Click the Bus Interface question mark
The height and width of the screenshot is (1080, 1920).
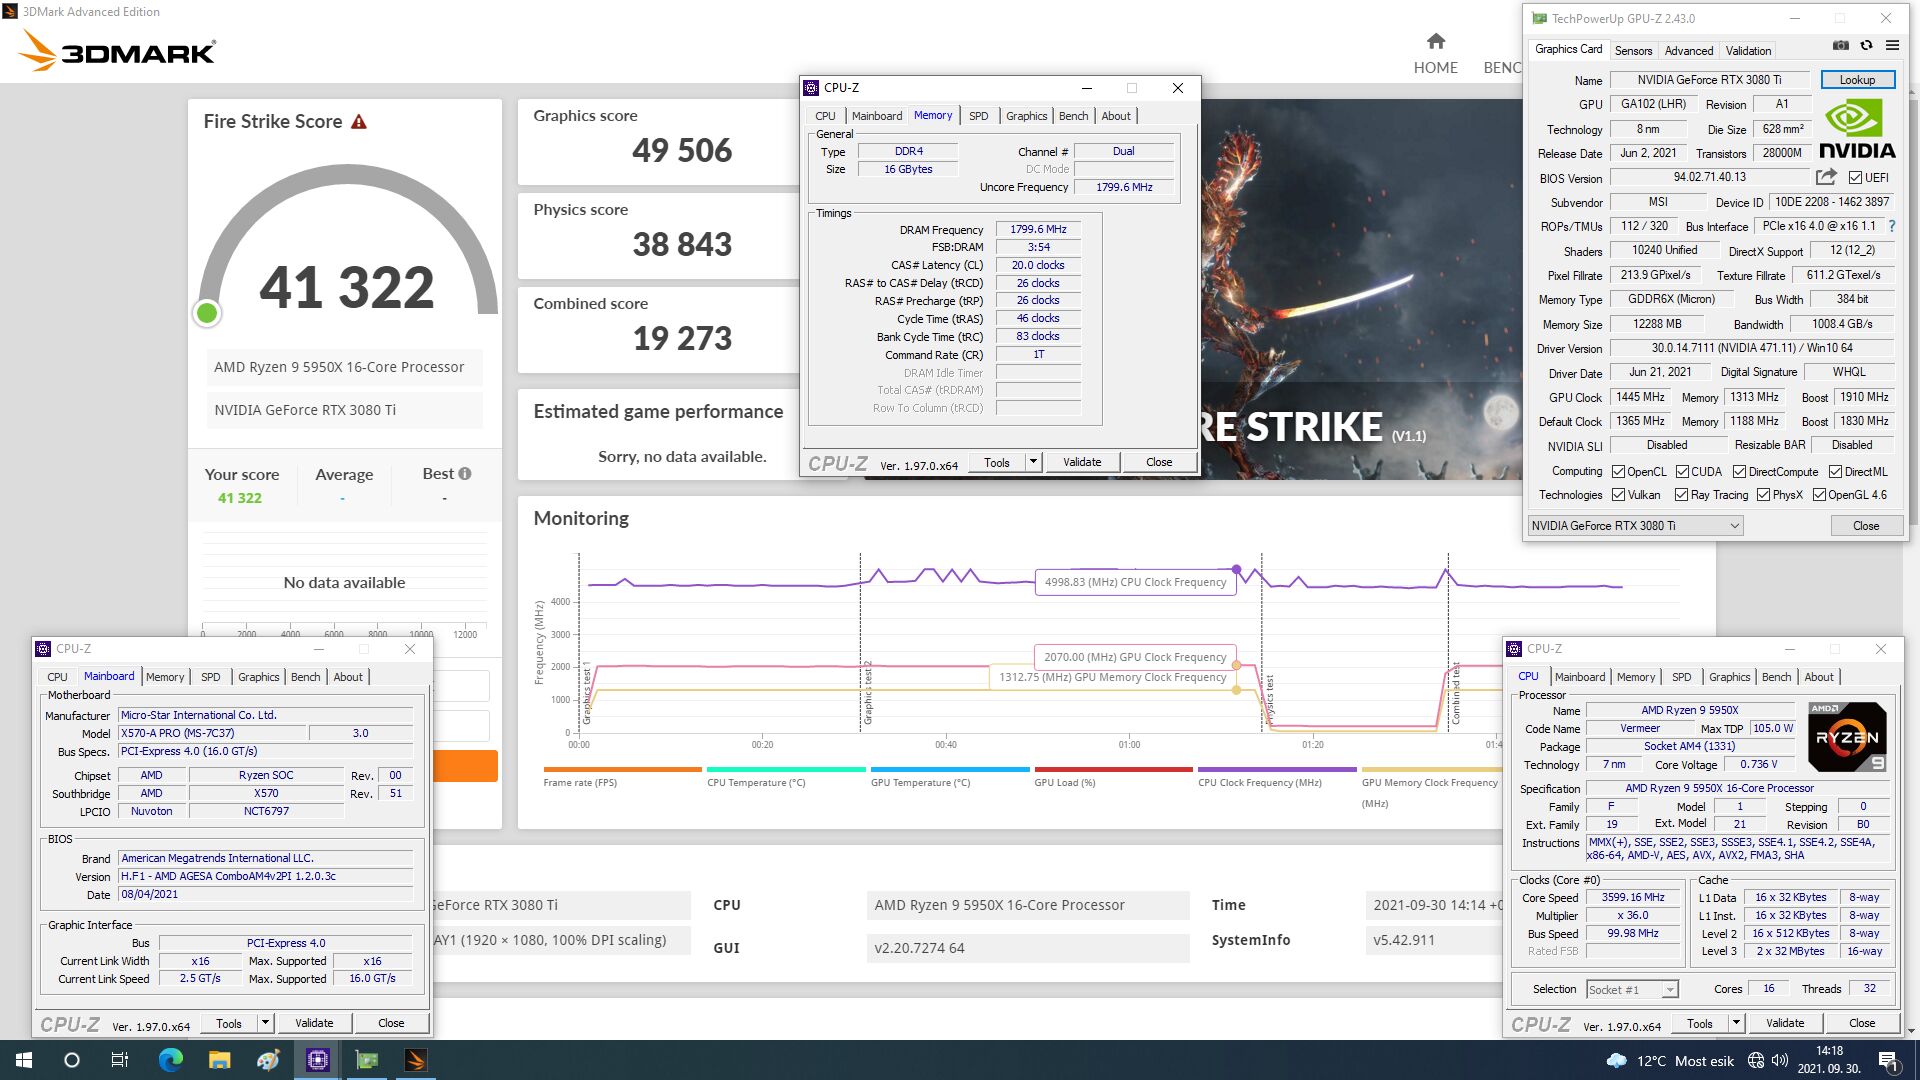(x=1891, y=226)
